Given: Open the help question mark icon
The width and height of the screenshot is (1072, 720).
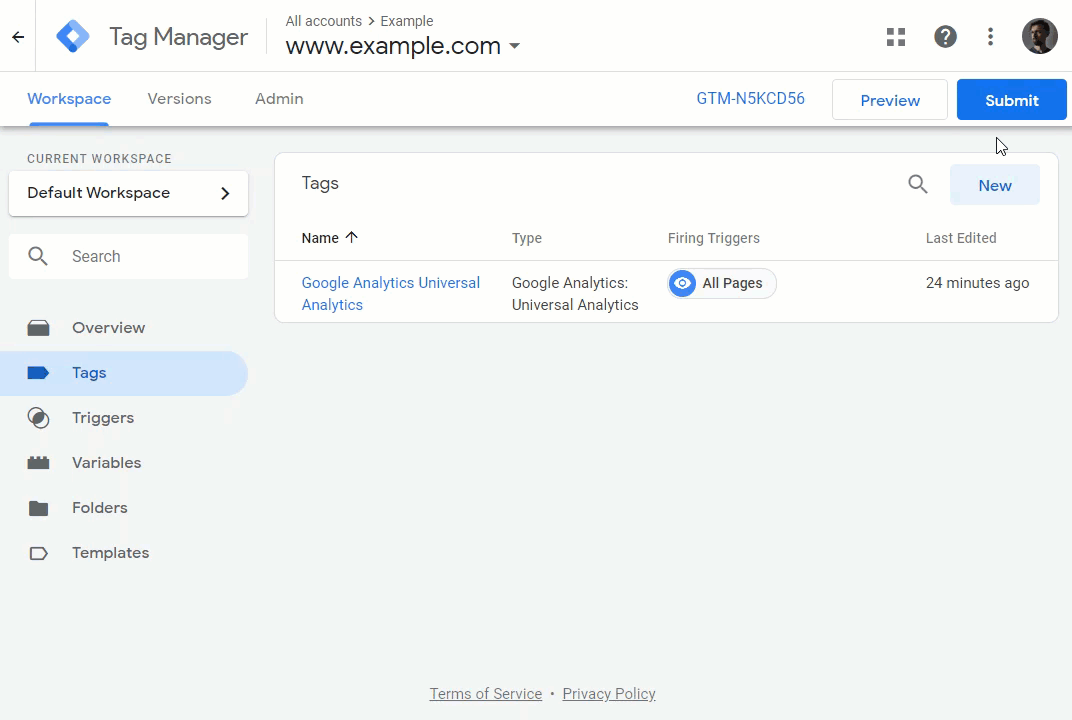Looking at the screenshot, I should [x=945, y=37].
